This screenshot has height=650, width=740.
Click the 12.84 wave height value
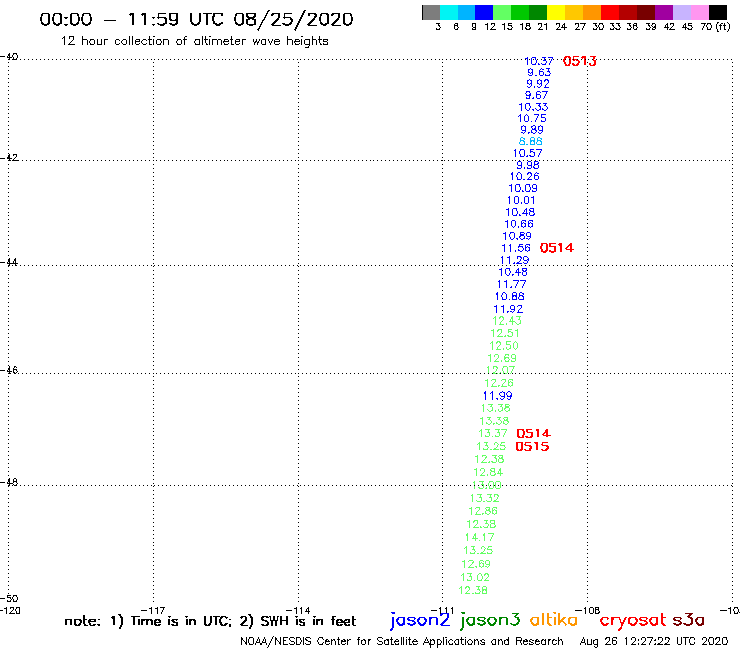488,473
